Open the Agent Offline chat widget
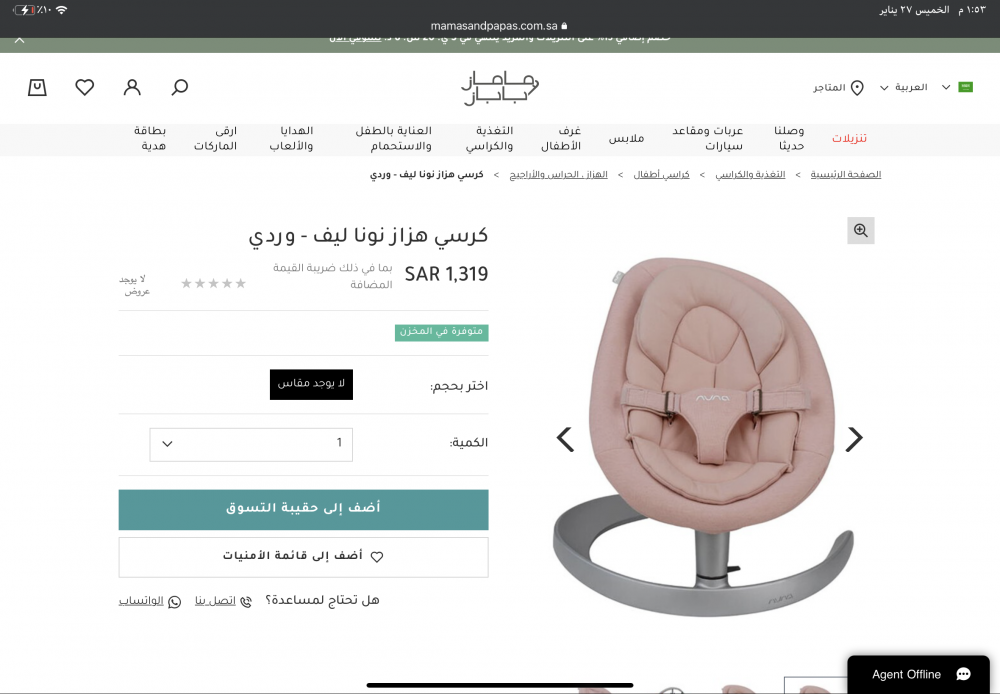This screenshot has height=694, width=1000. (918, 674)
